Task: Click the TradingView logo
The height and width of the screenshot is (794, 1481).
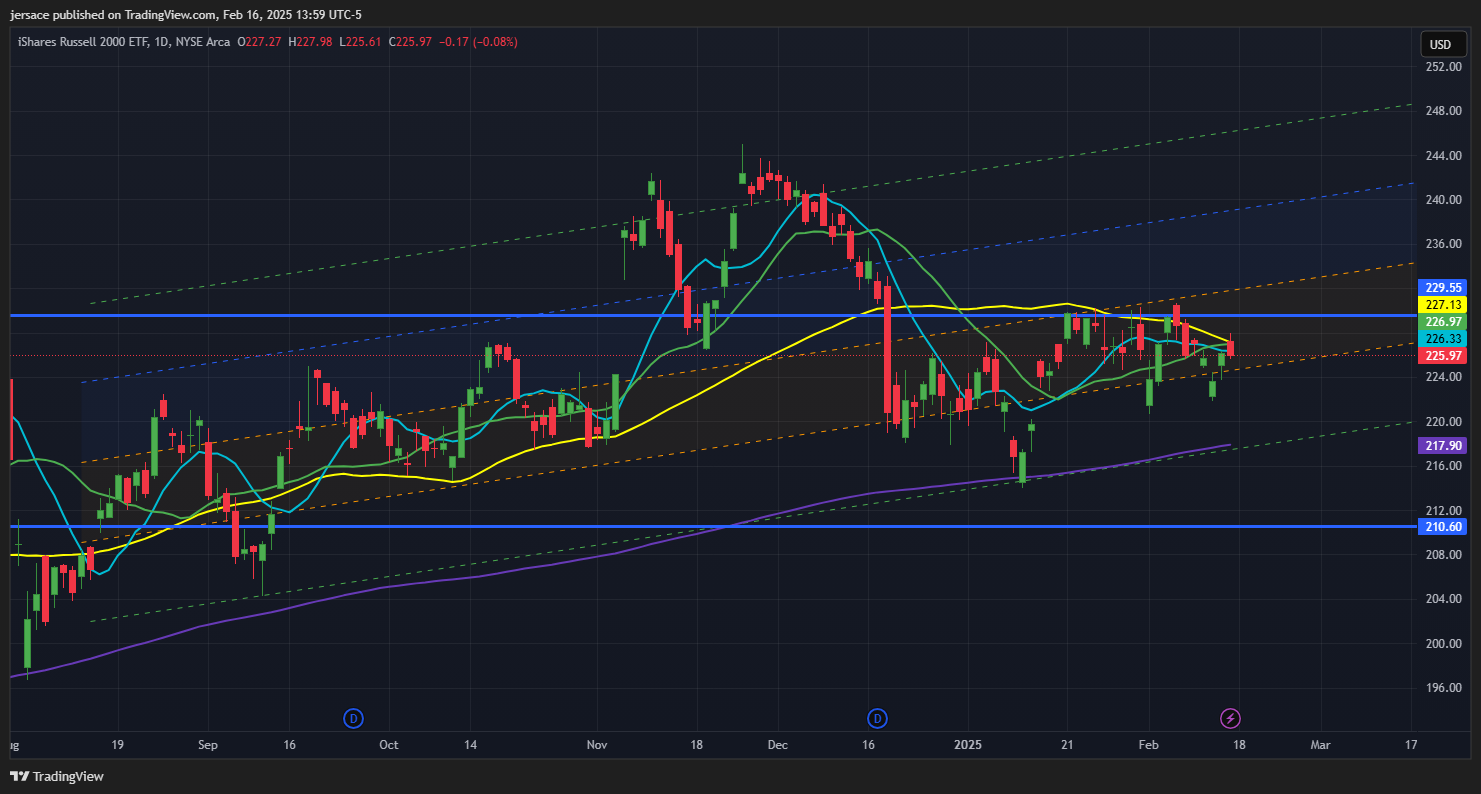Action: click(57, 776)
